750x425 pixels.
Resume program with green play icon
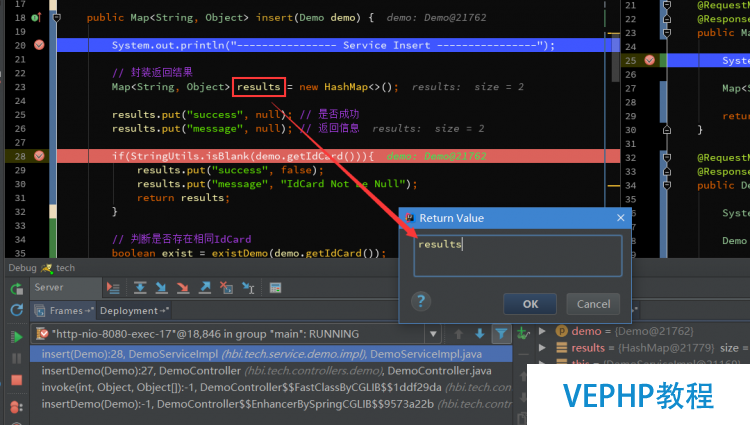point(17,337)
